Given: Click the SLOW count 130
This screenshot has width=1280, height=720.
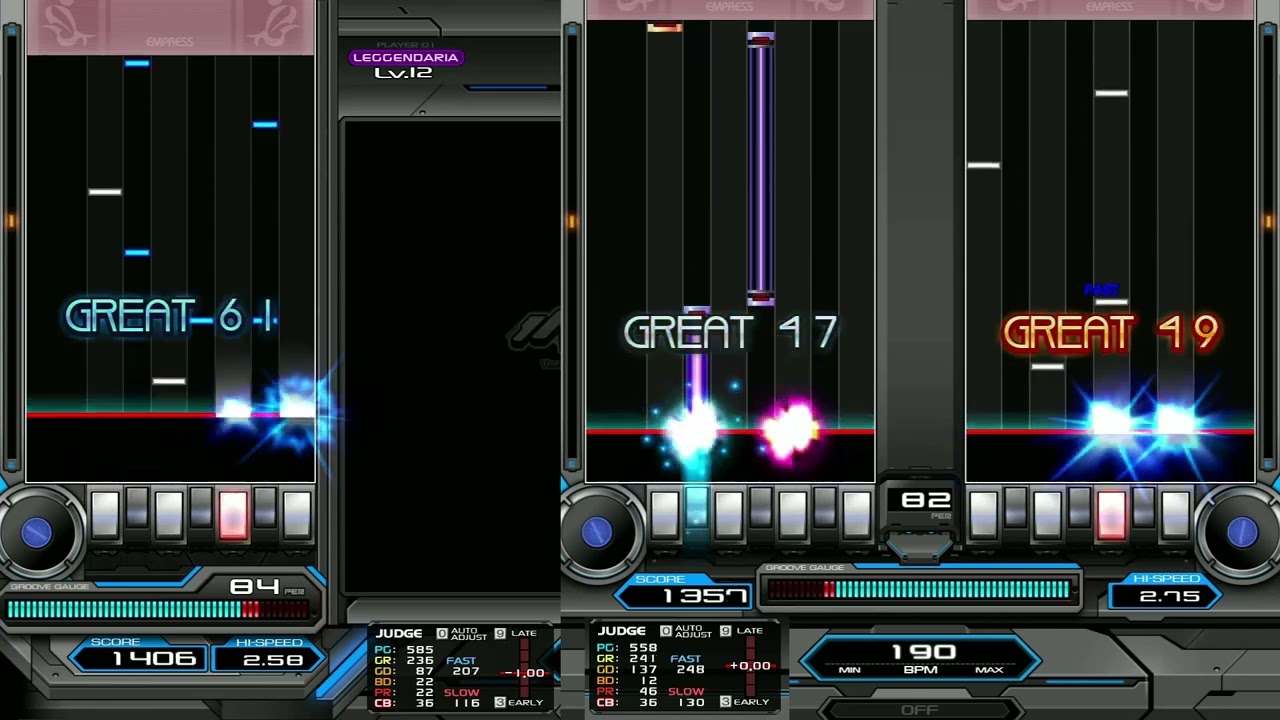Looking at the screenshot, I should click(691, 702).
